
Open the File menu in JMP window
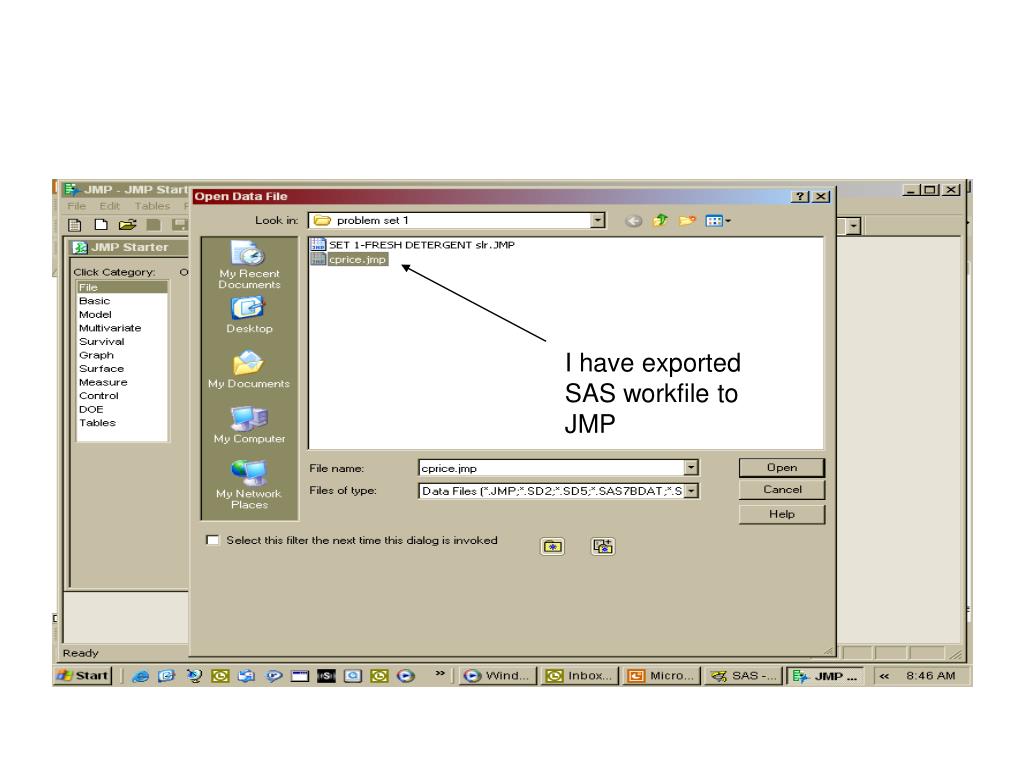(76, 206)
